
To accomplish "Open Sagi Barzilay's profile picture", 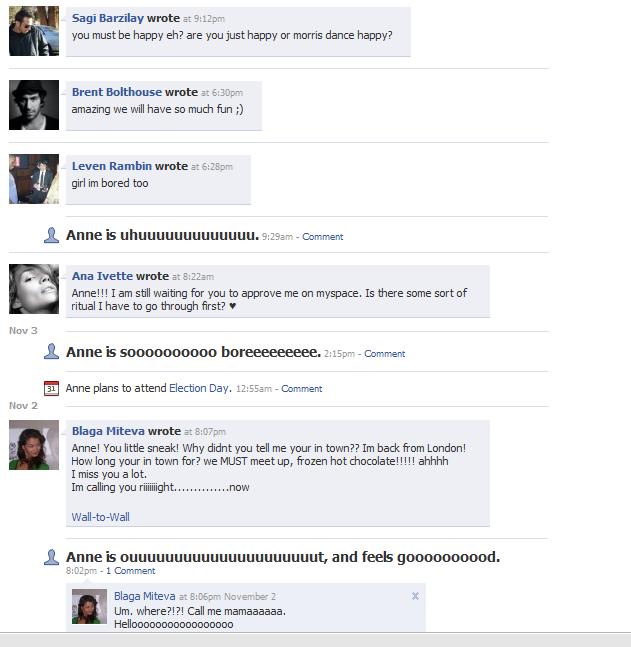I will coord(34,31).
